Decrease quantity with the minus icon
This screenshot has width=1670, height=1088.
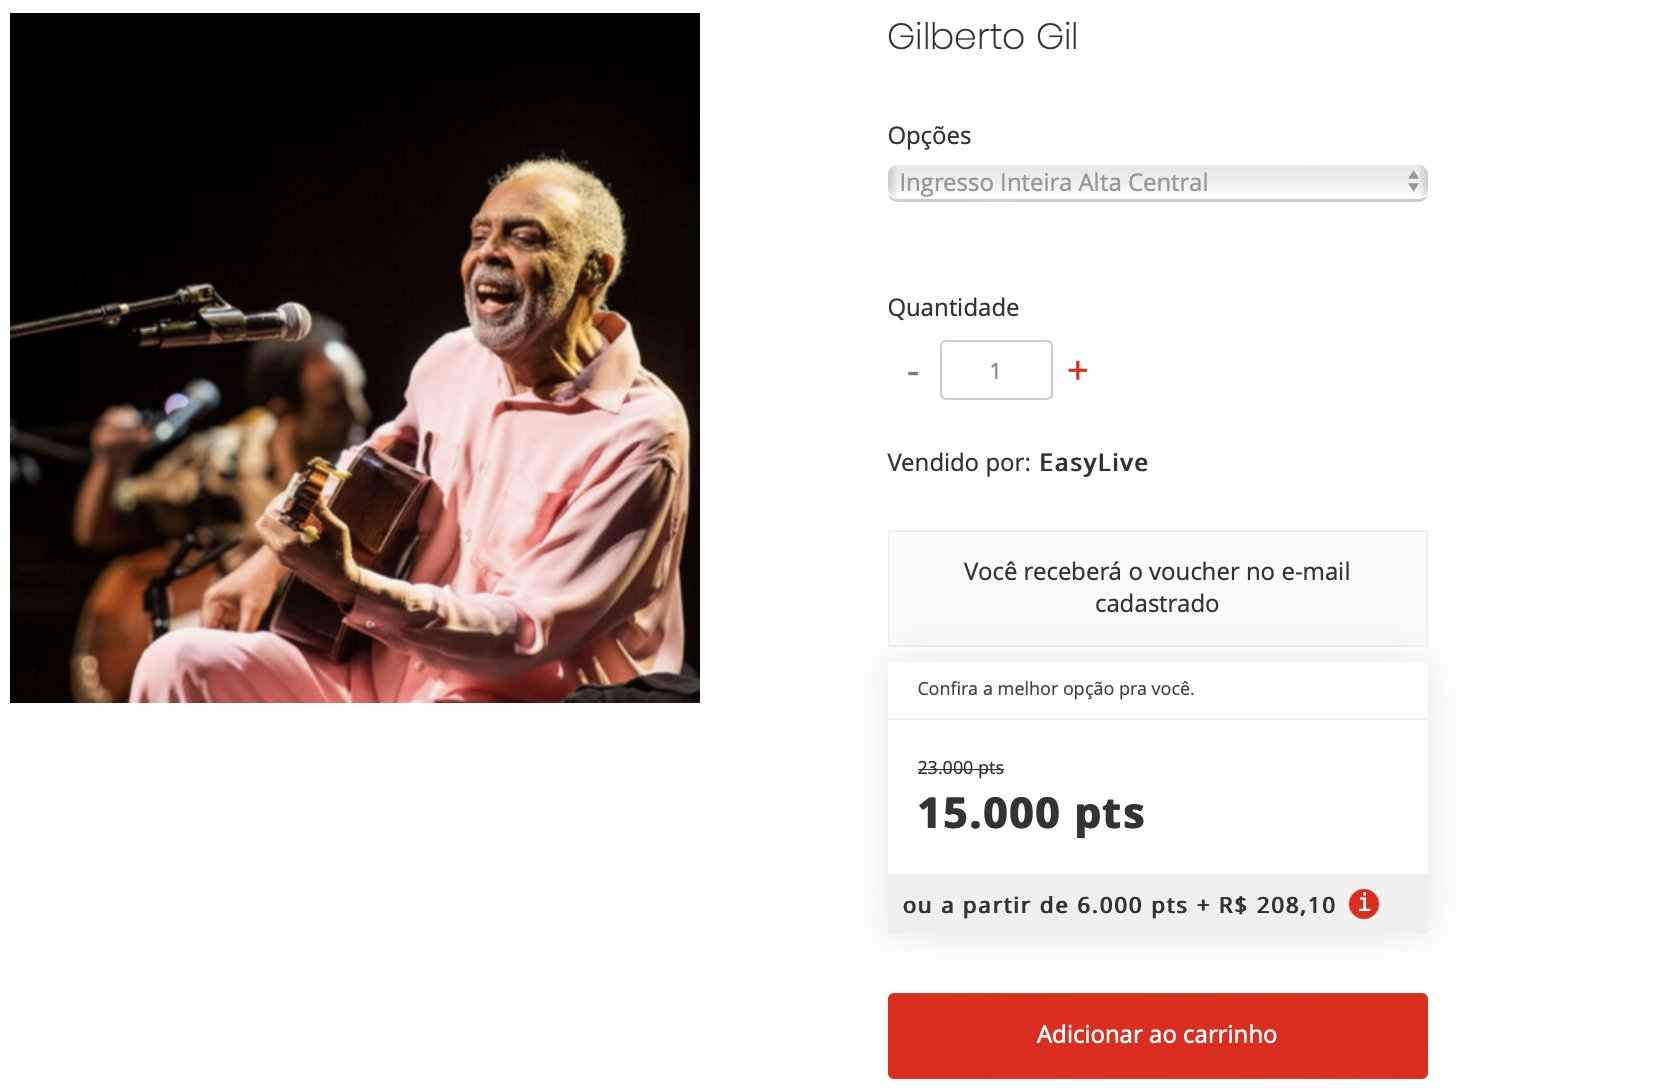pyautogui.click(x=912, y=373)
